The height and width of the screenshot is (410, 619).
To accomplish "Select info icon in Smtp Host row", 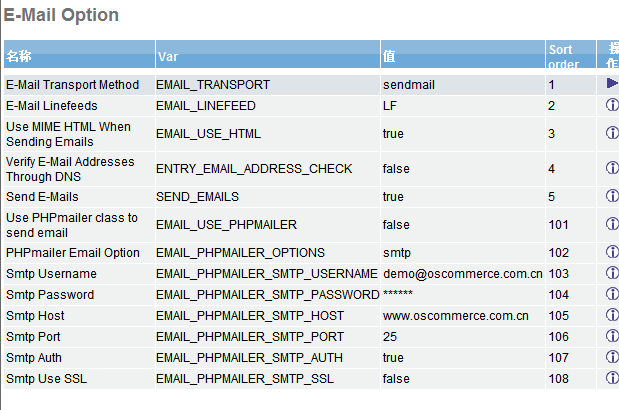I will click(612, 315).
